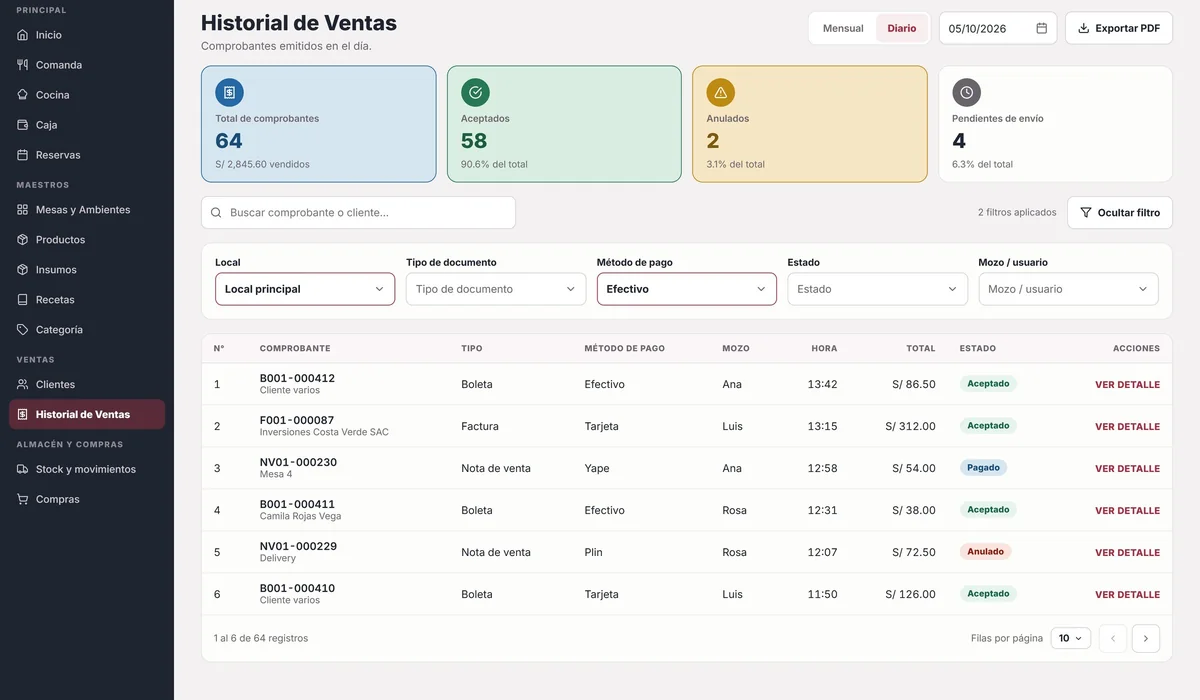Click the Inicio home icon in sidebar
The width and height of the screenshot is (1200, 700).
[x=23, y=35]
